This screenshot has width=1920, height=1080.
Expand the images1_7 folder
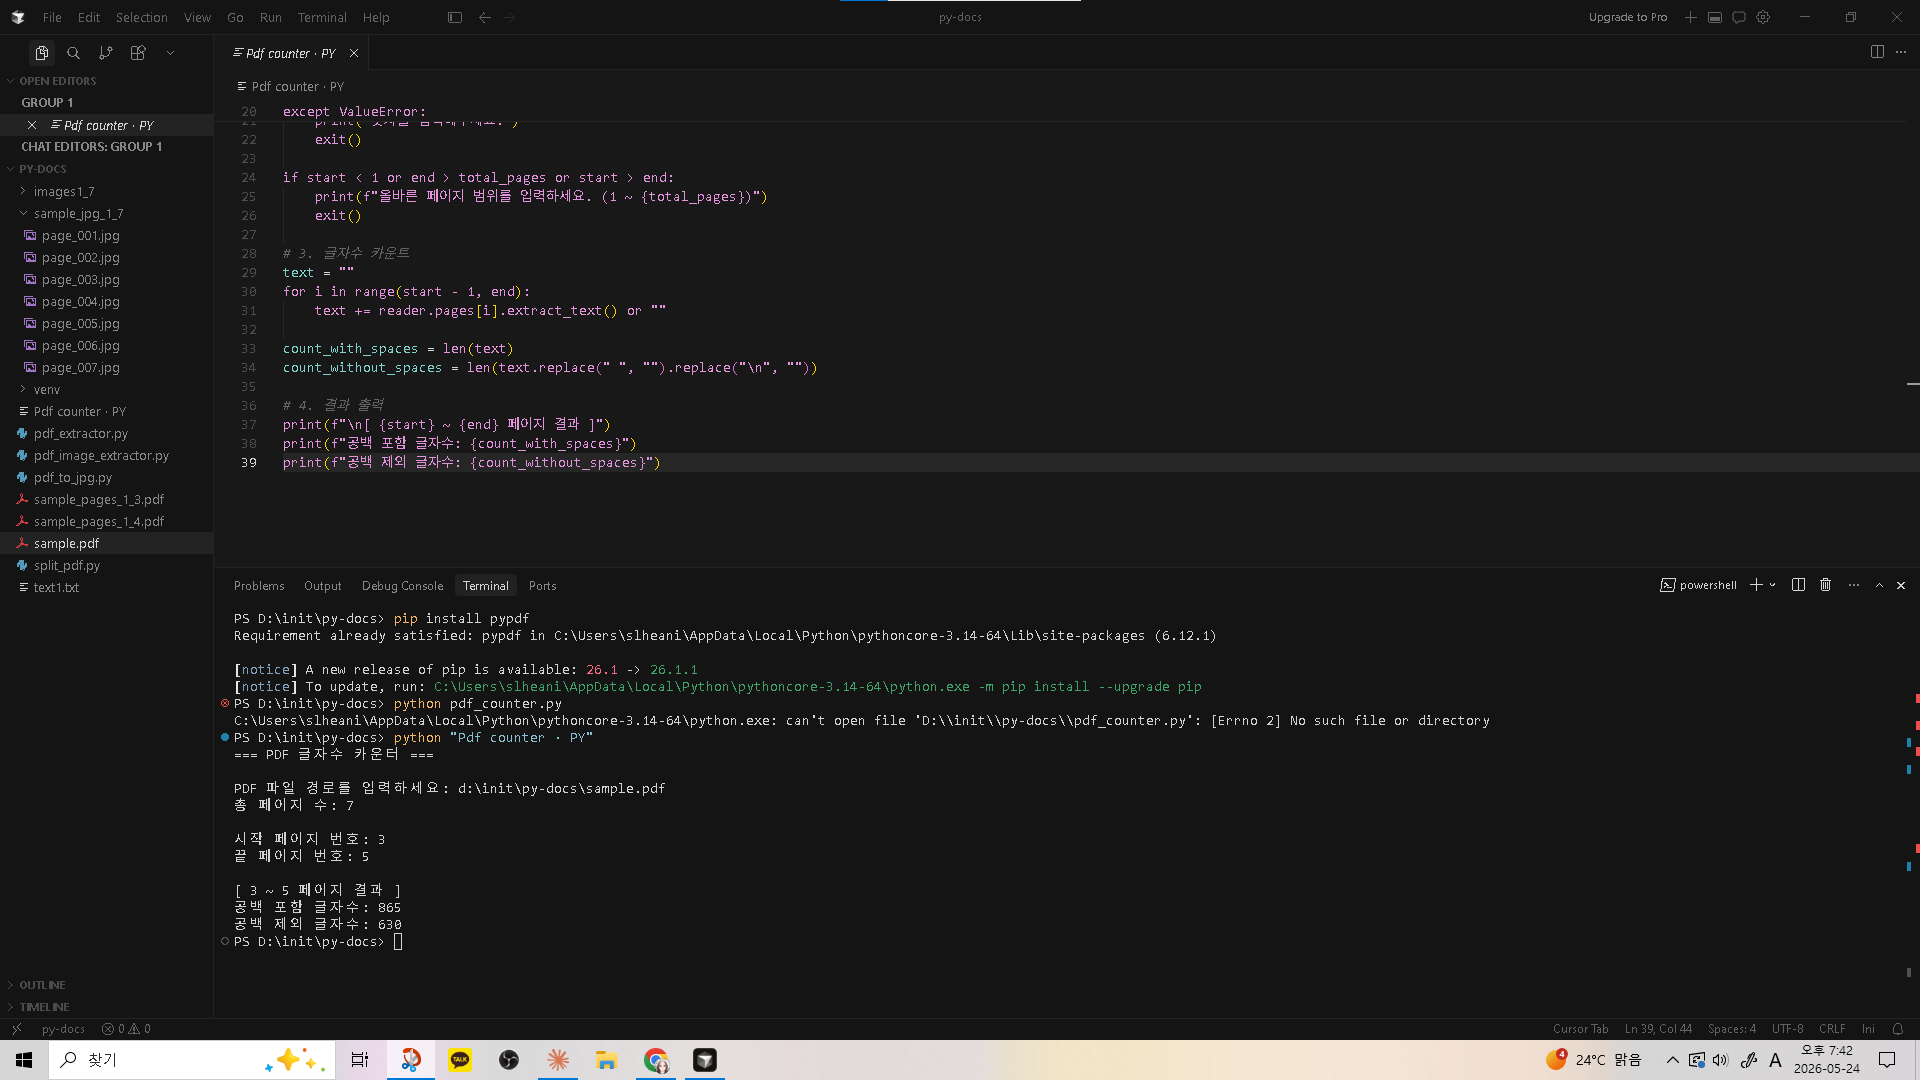[64, 191]
